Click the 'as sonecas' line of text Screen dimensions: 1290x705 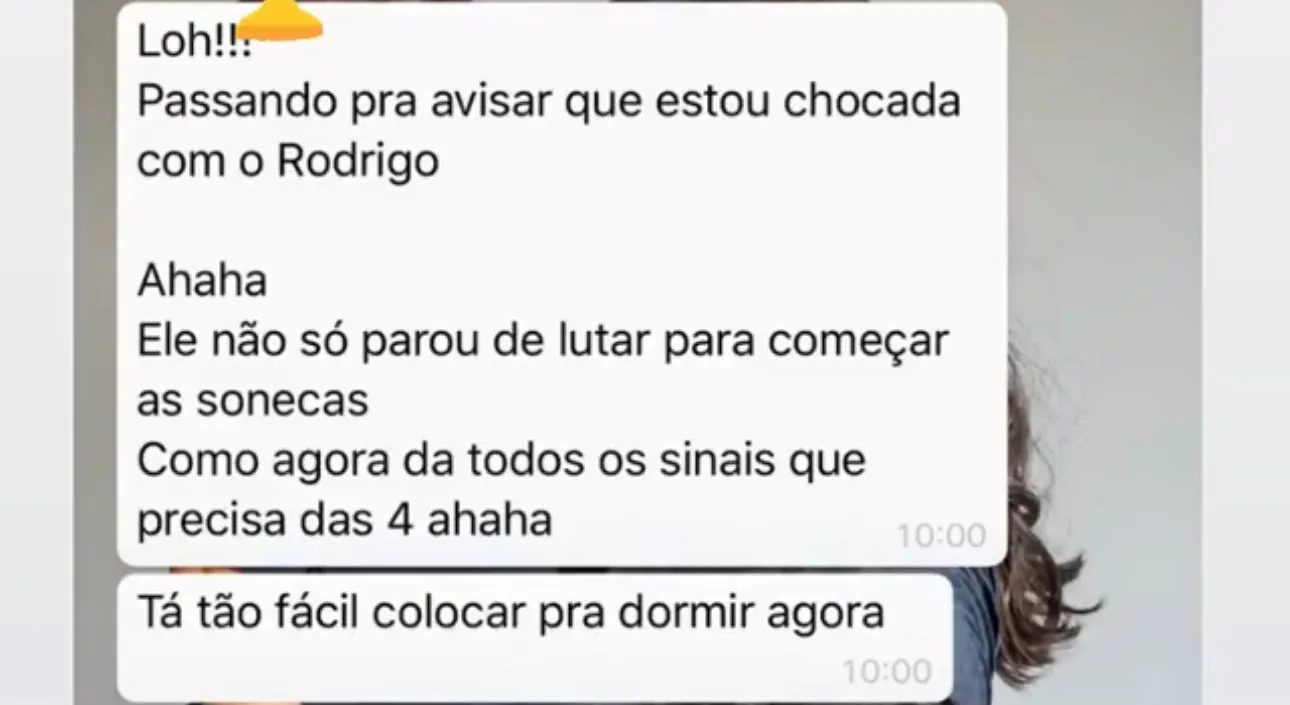pyautogui.click(x=253, y=401)
